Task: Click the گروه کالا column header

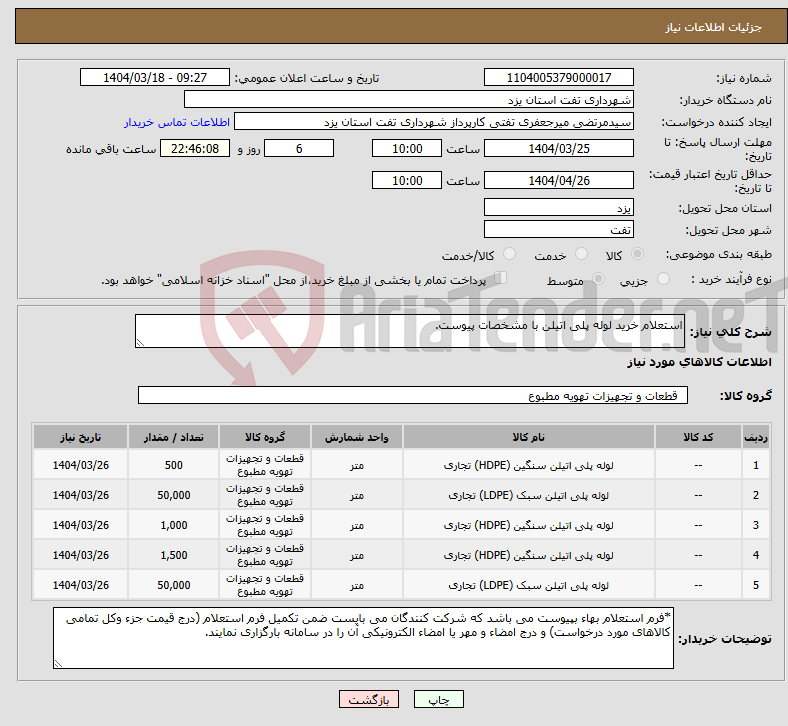Action: tap(265, 437)
